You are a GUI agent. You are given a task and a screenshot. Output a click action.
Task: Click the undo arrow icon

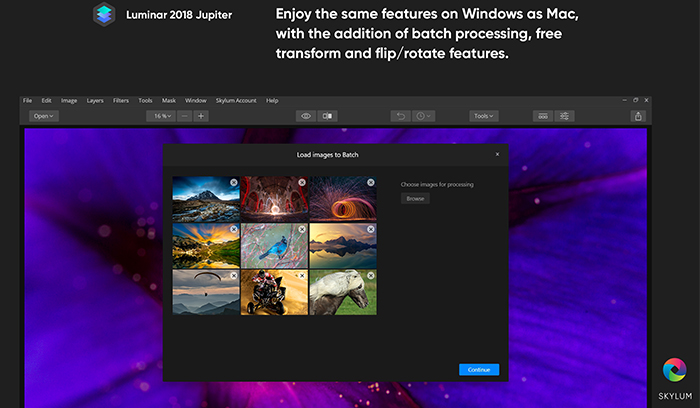400,116
